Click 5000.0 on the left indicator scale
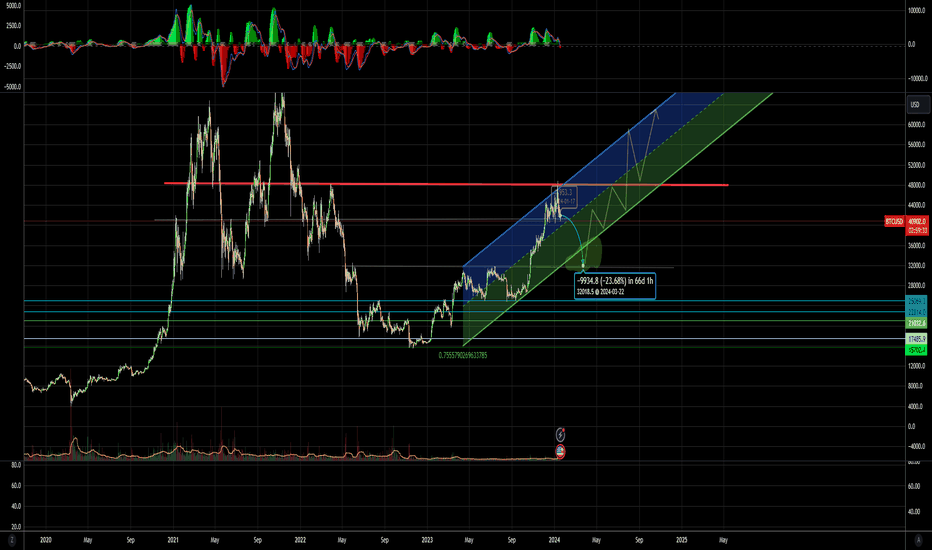Viewport: 932px width, 550px height. [x=13, y=5]
